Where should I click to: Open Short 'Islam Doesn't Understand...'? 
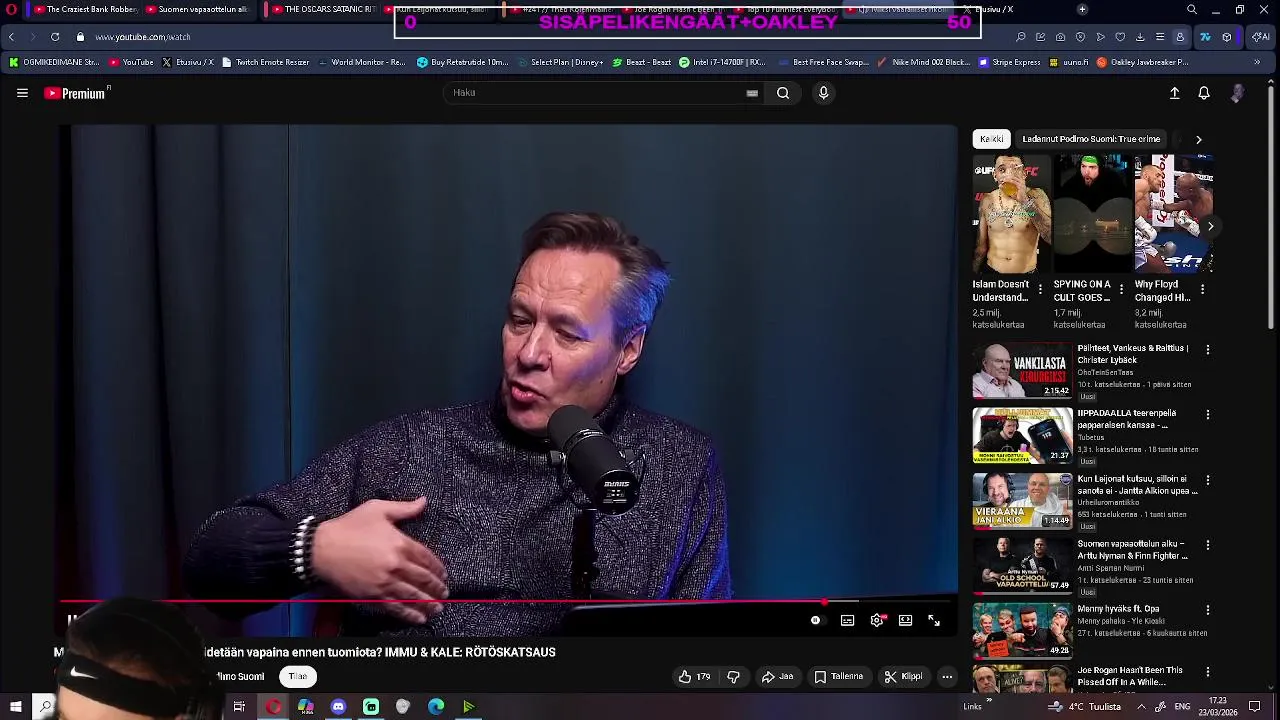1011,214
